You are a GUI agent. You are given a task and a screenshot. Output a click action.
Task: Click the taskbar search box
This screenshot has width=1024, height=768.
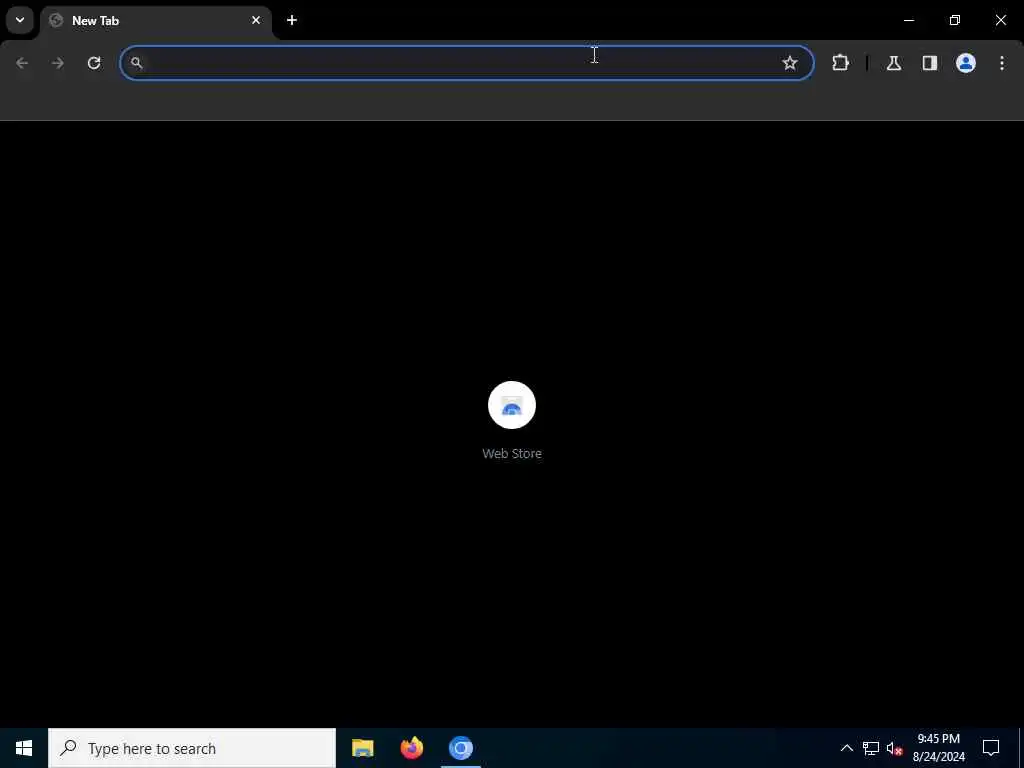pyautogui.click(x=192, y=748)
